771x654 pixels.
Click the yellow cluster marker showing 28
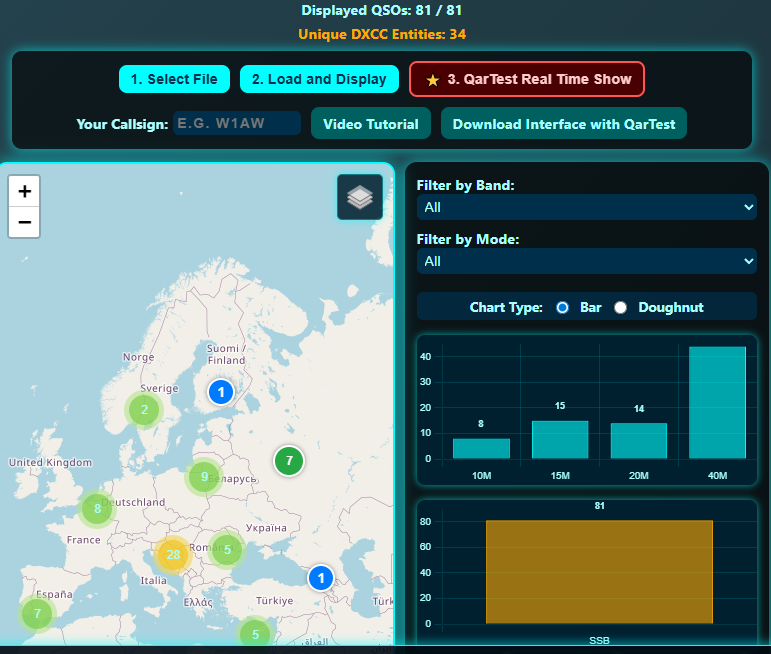coord(173,555)
